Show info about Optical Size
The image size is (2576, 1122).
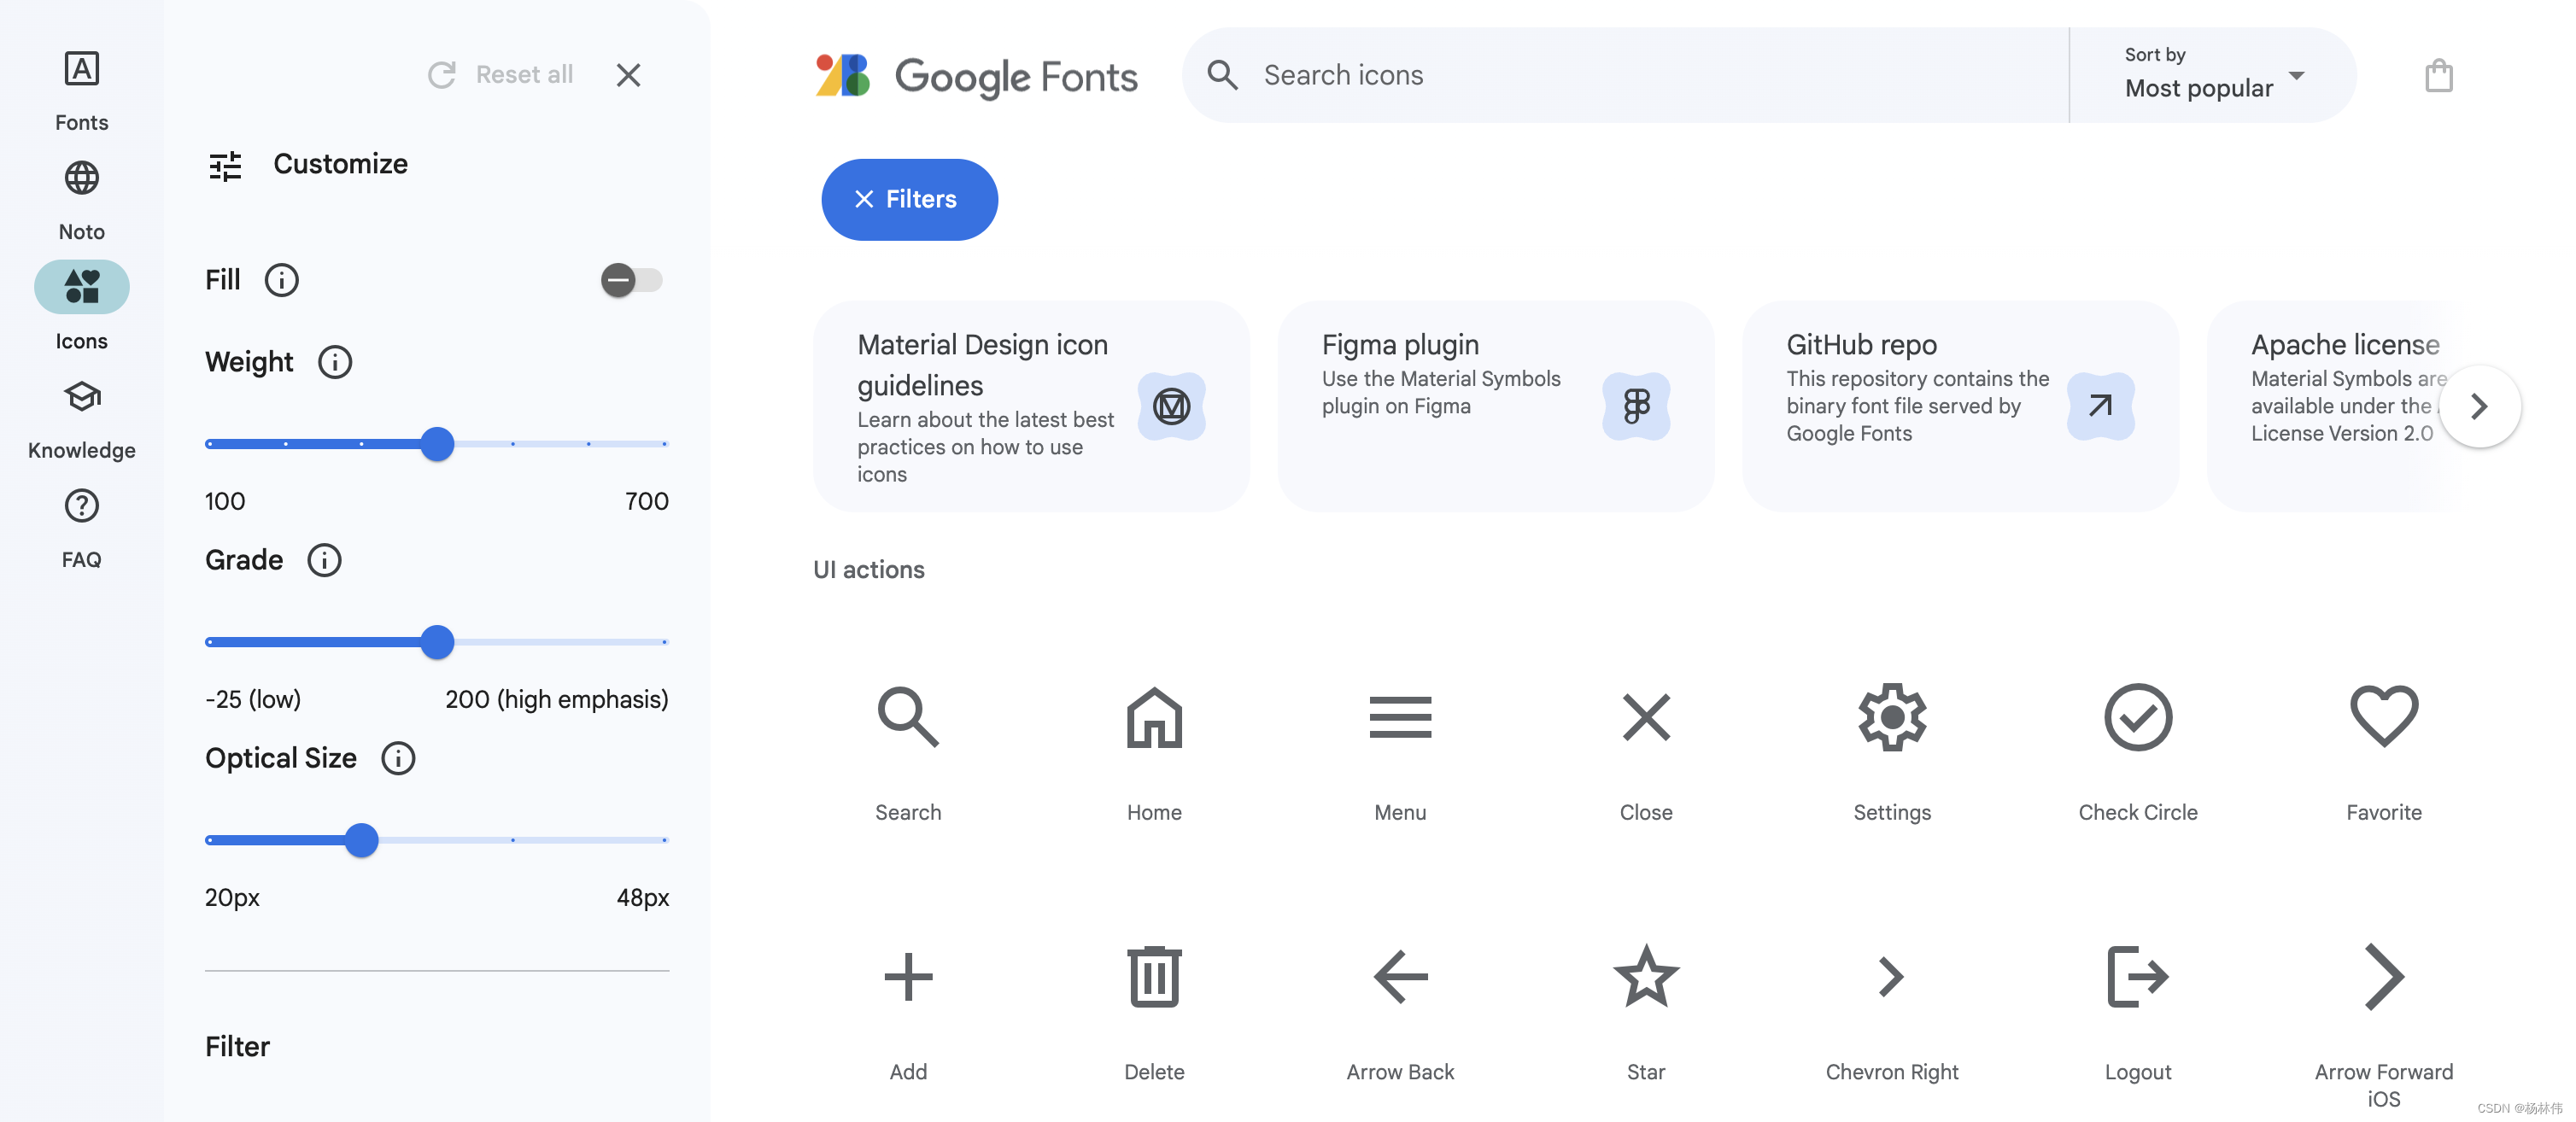(x=398, y=758)
